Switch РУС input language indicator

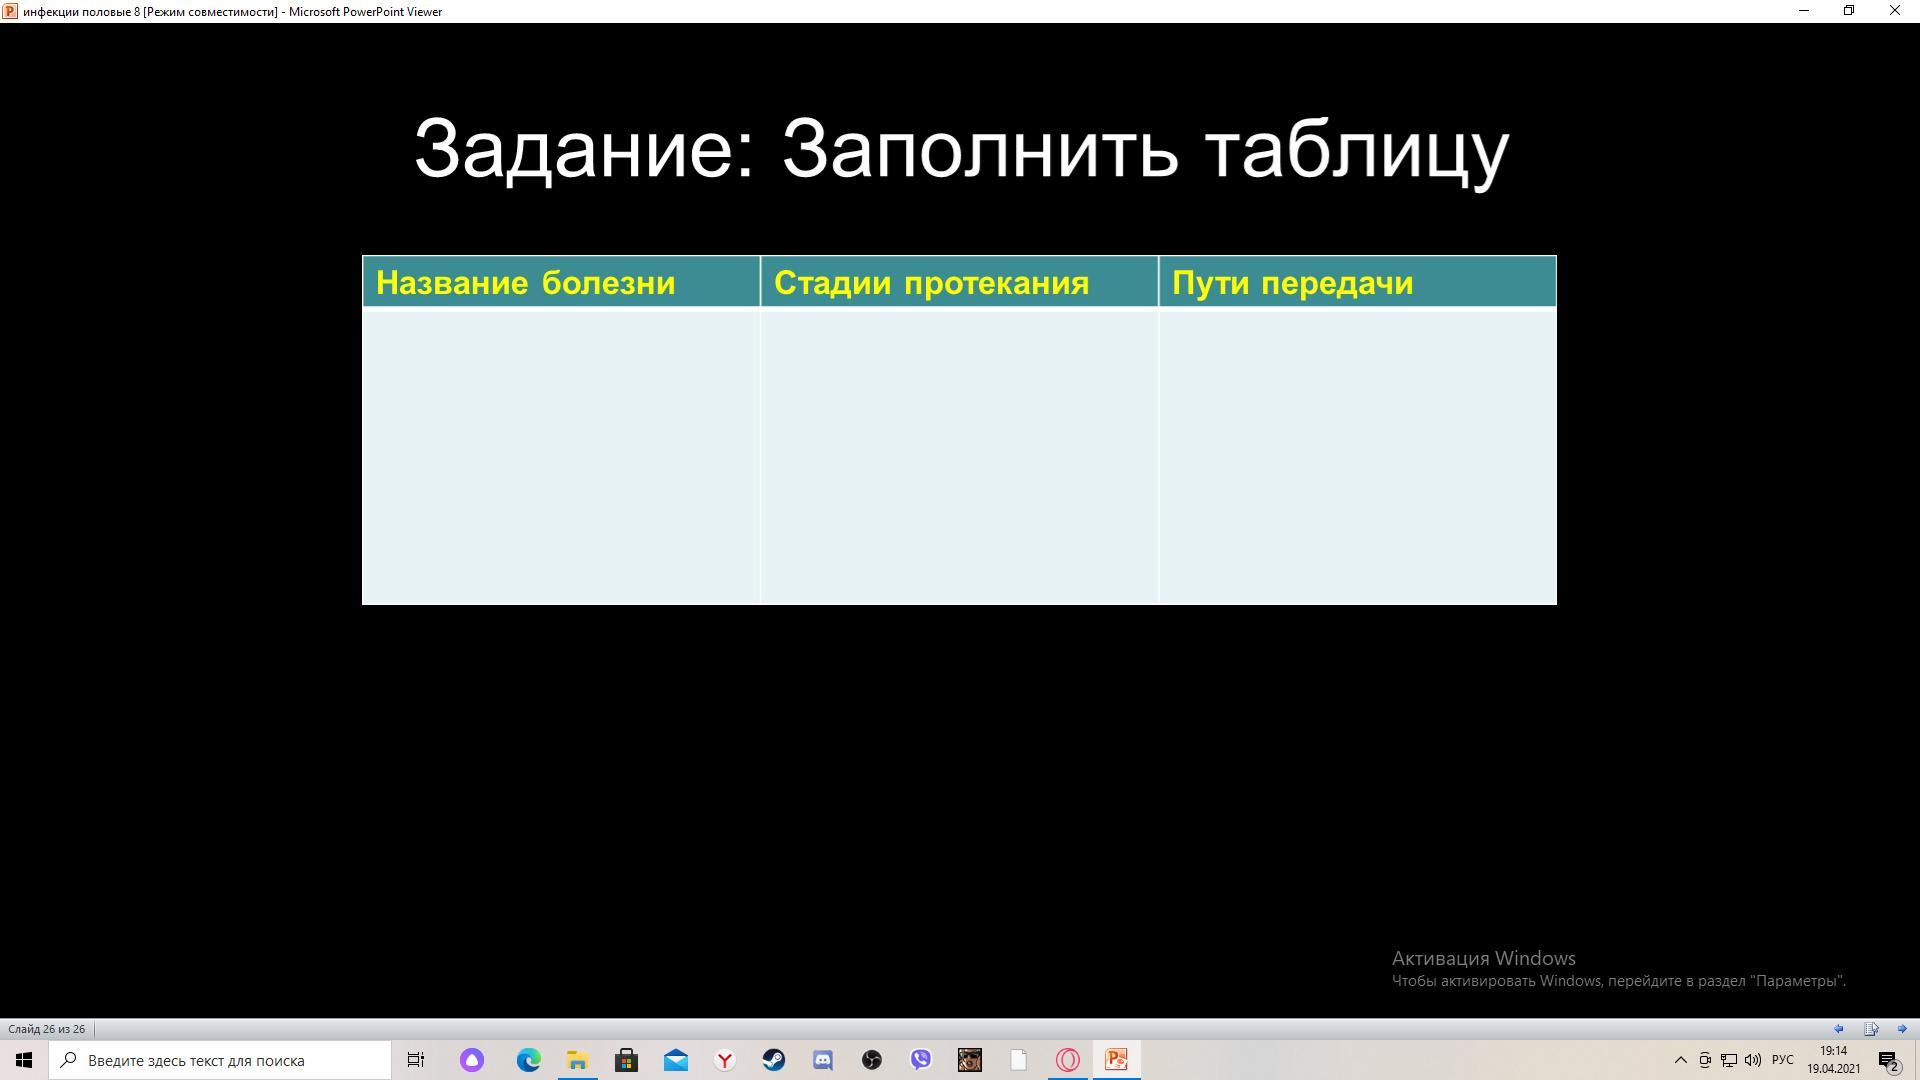click(x=1782, y=1060)
